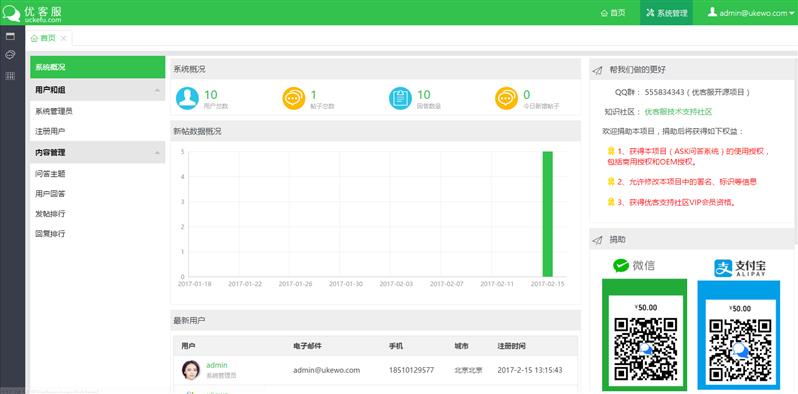The height and width of the screenshot is (394, 798).
Task: Click the blue user total icon
Action: pos(187,98)
